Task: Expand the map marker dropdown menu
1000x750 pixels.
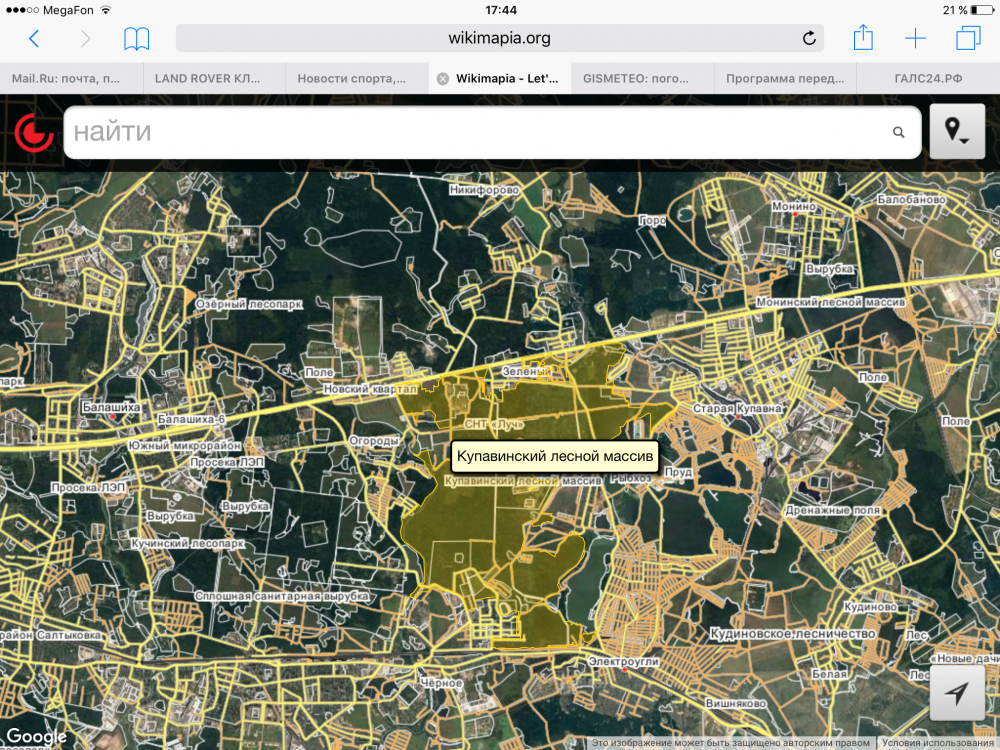Action: (957, 131)
